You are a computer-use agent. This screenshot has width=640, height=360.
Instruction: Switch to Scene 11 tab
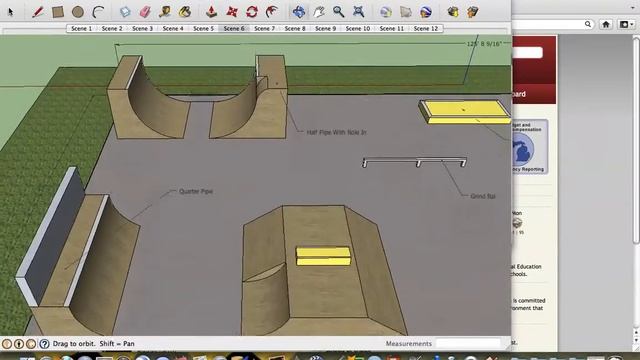[391, 29]
